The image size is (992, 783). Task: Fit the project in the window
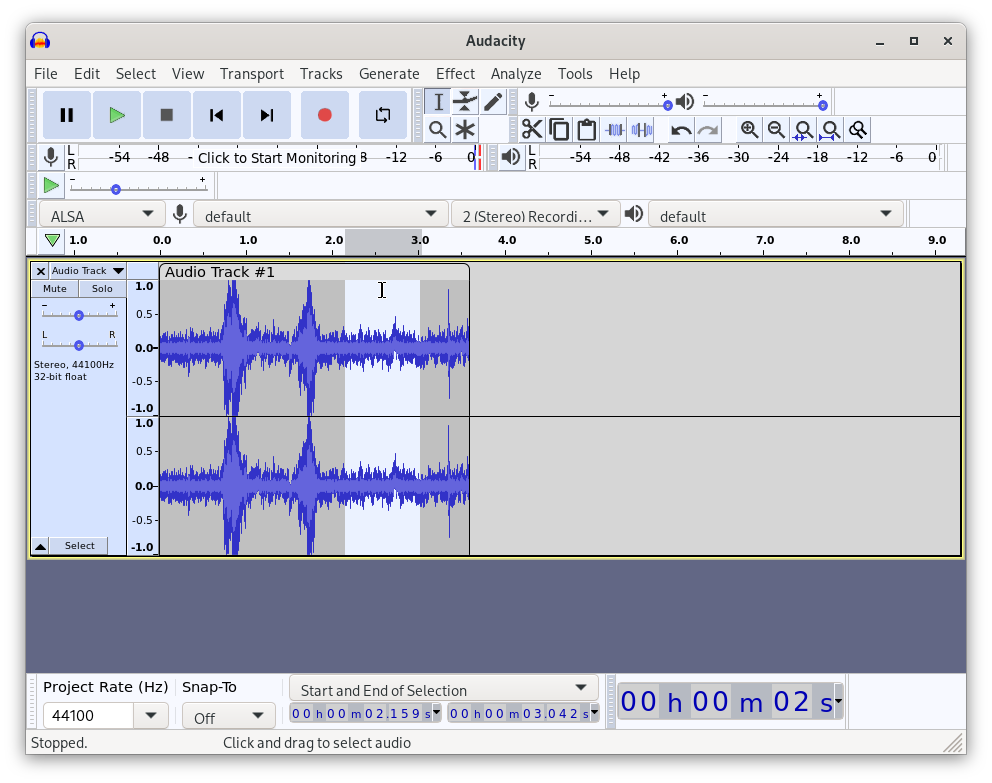830,129
